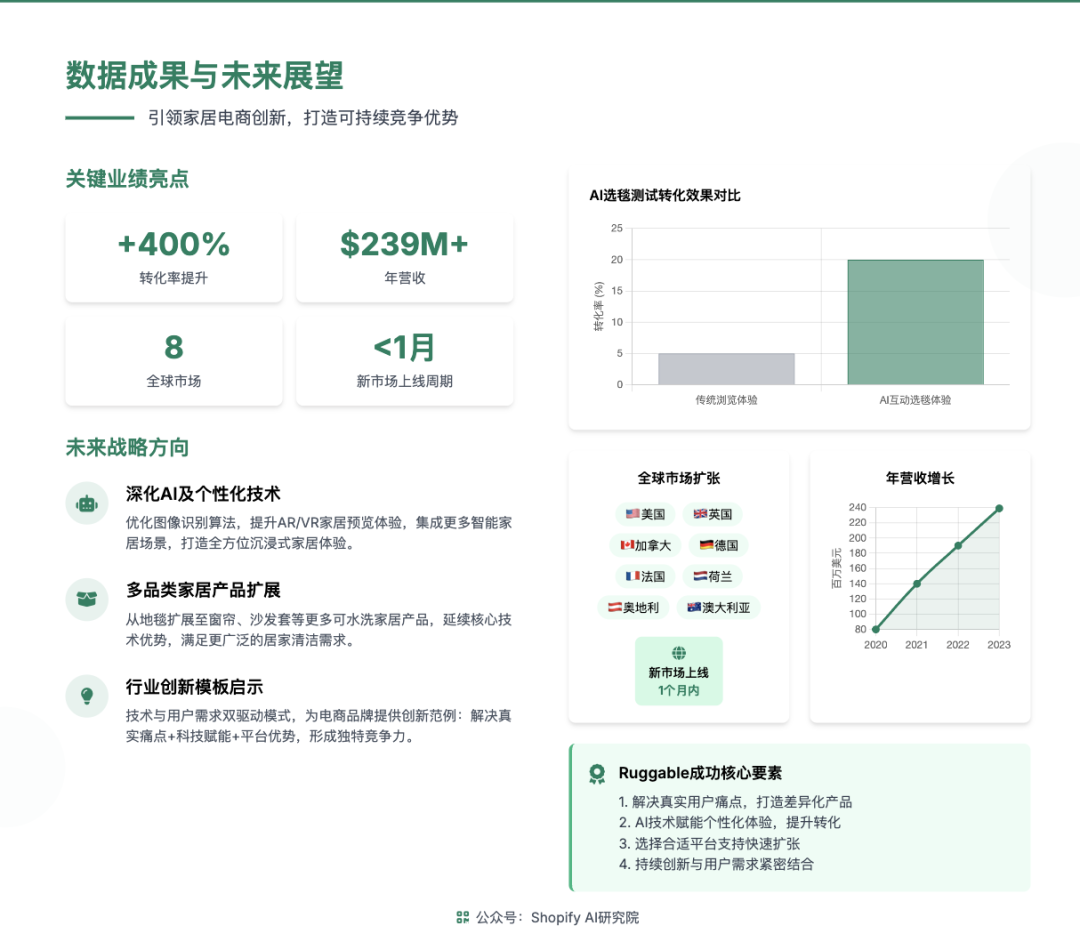Click the y-axis label 转化率 (%)
Viewport: 1080px width, 950px height.
click(599, 307)
